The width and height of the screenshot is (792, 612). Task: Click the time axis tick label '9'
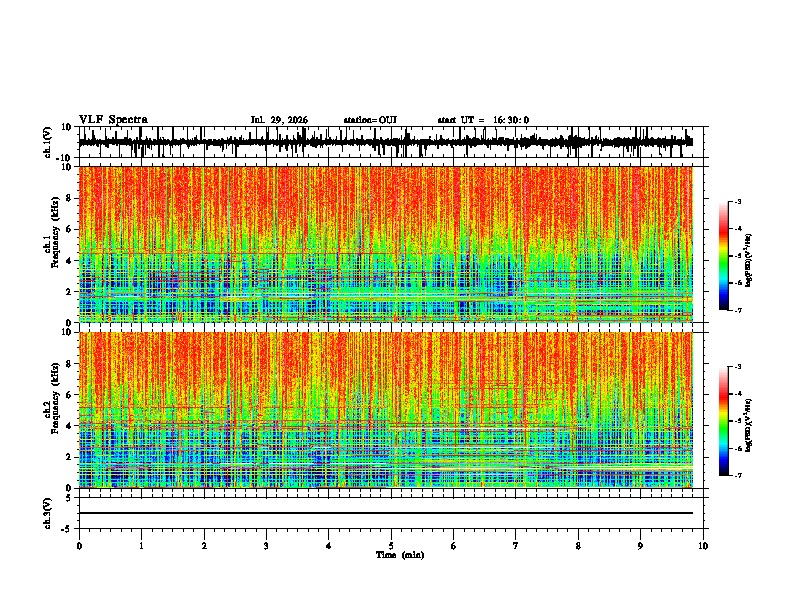pyautogui.click(x=640, y=546)
